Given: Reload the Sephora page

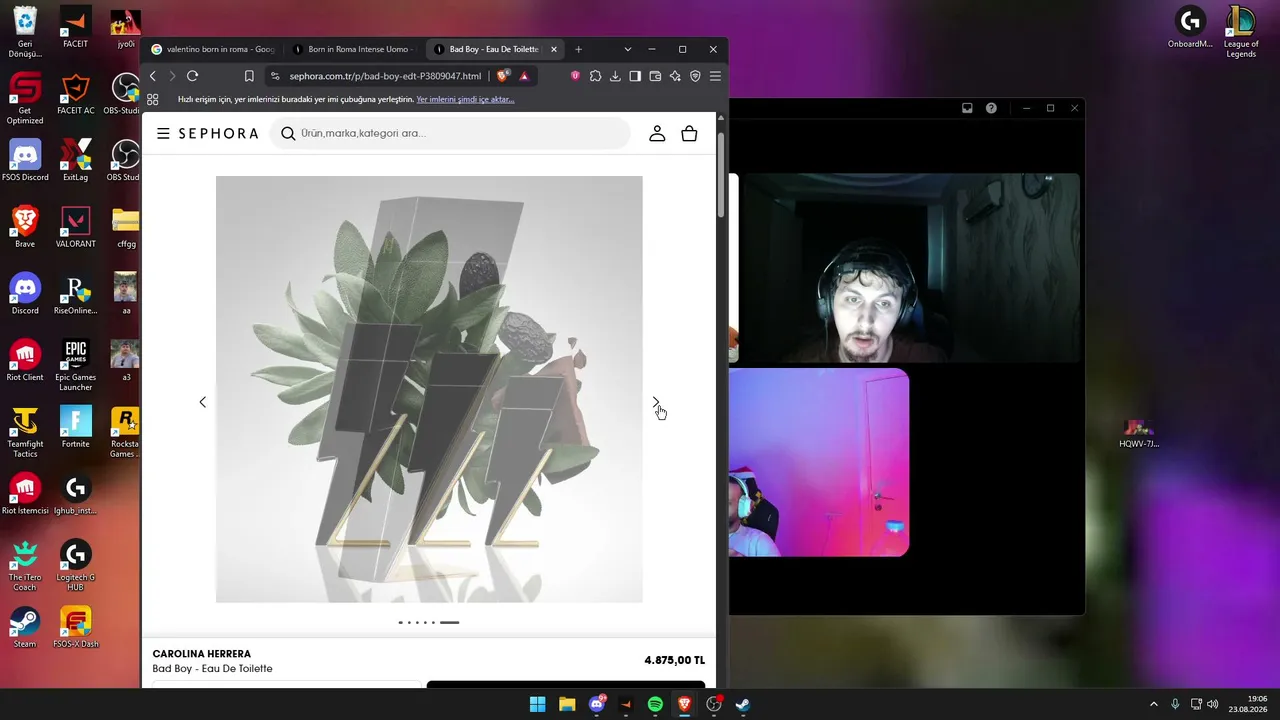Looking at the screenshot, I should pyautogui.click(x=192, y=76).
